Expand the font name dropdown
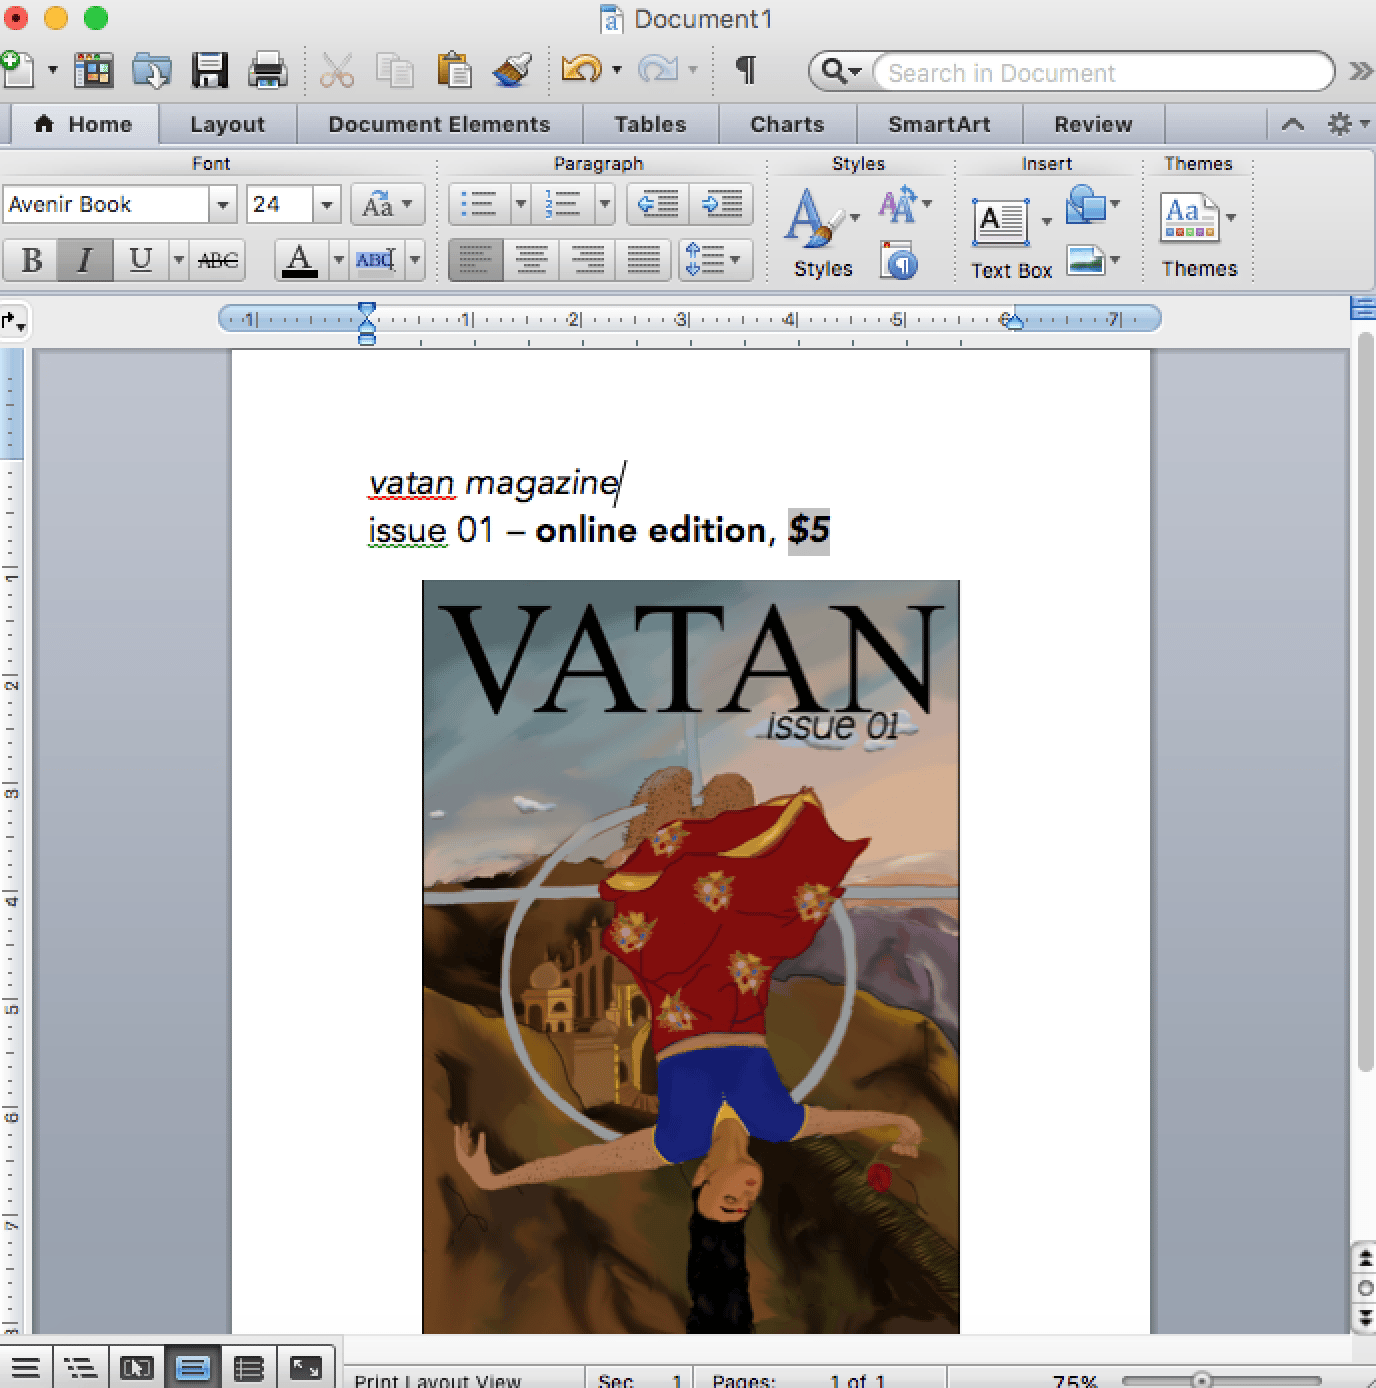 point(223,205)
